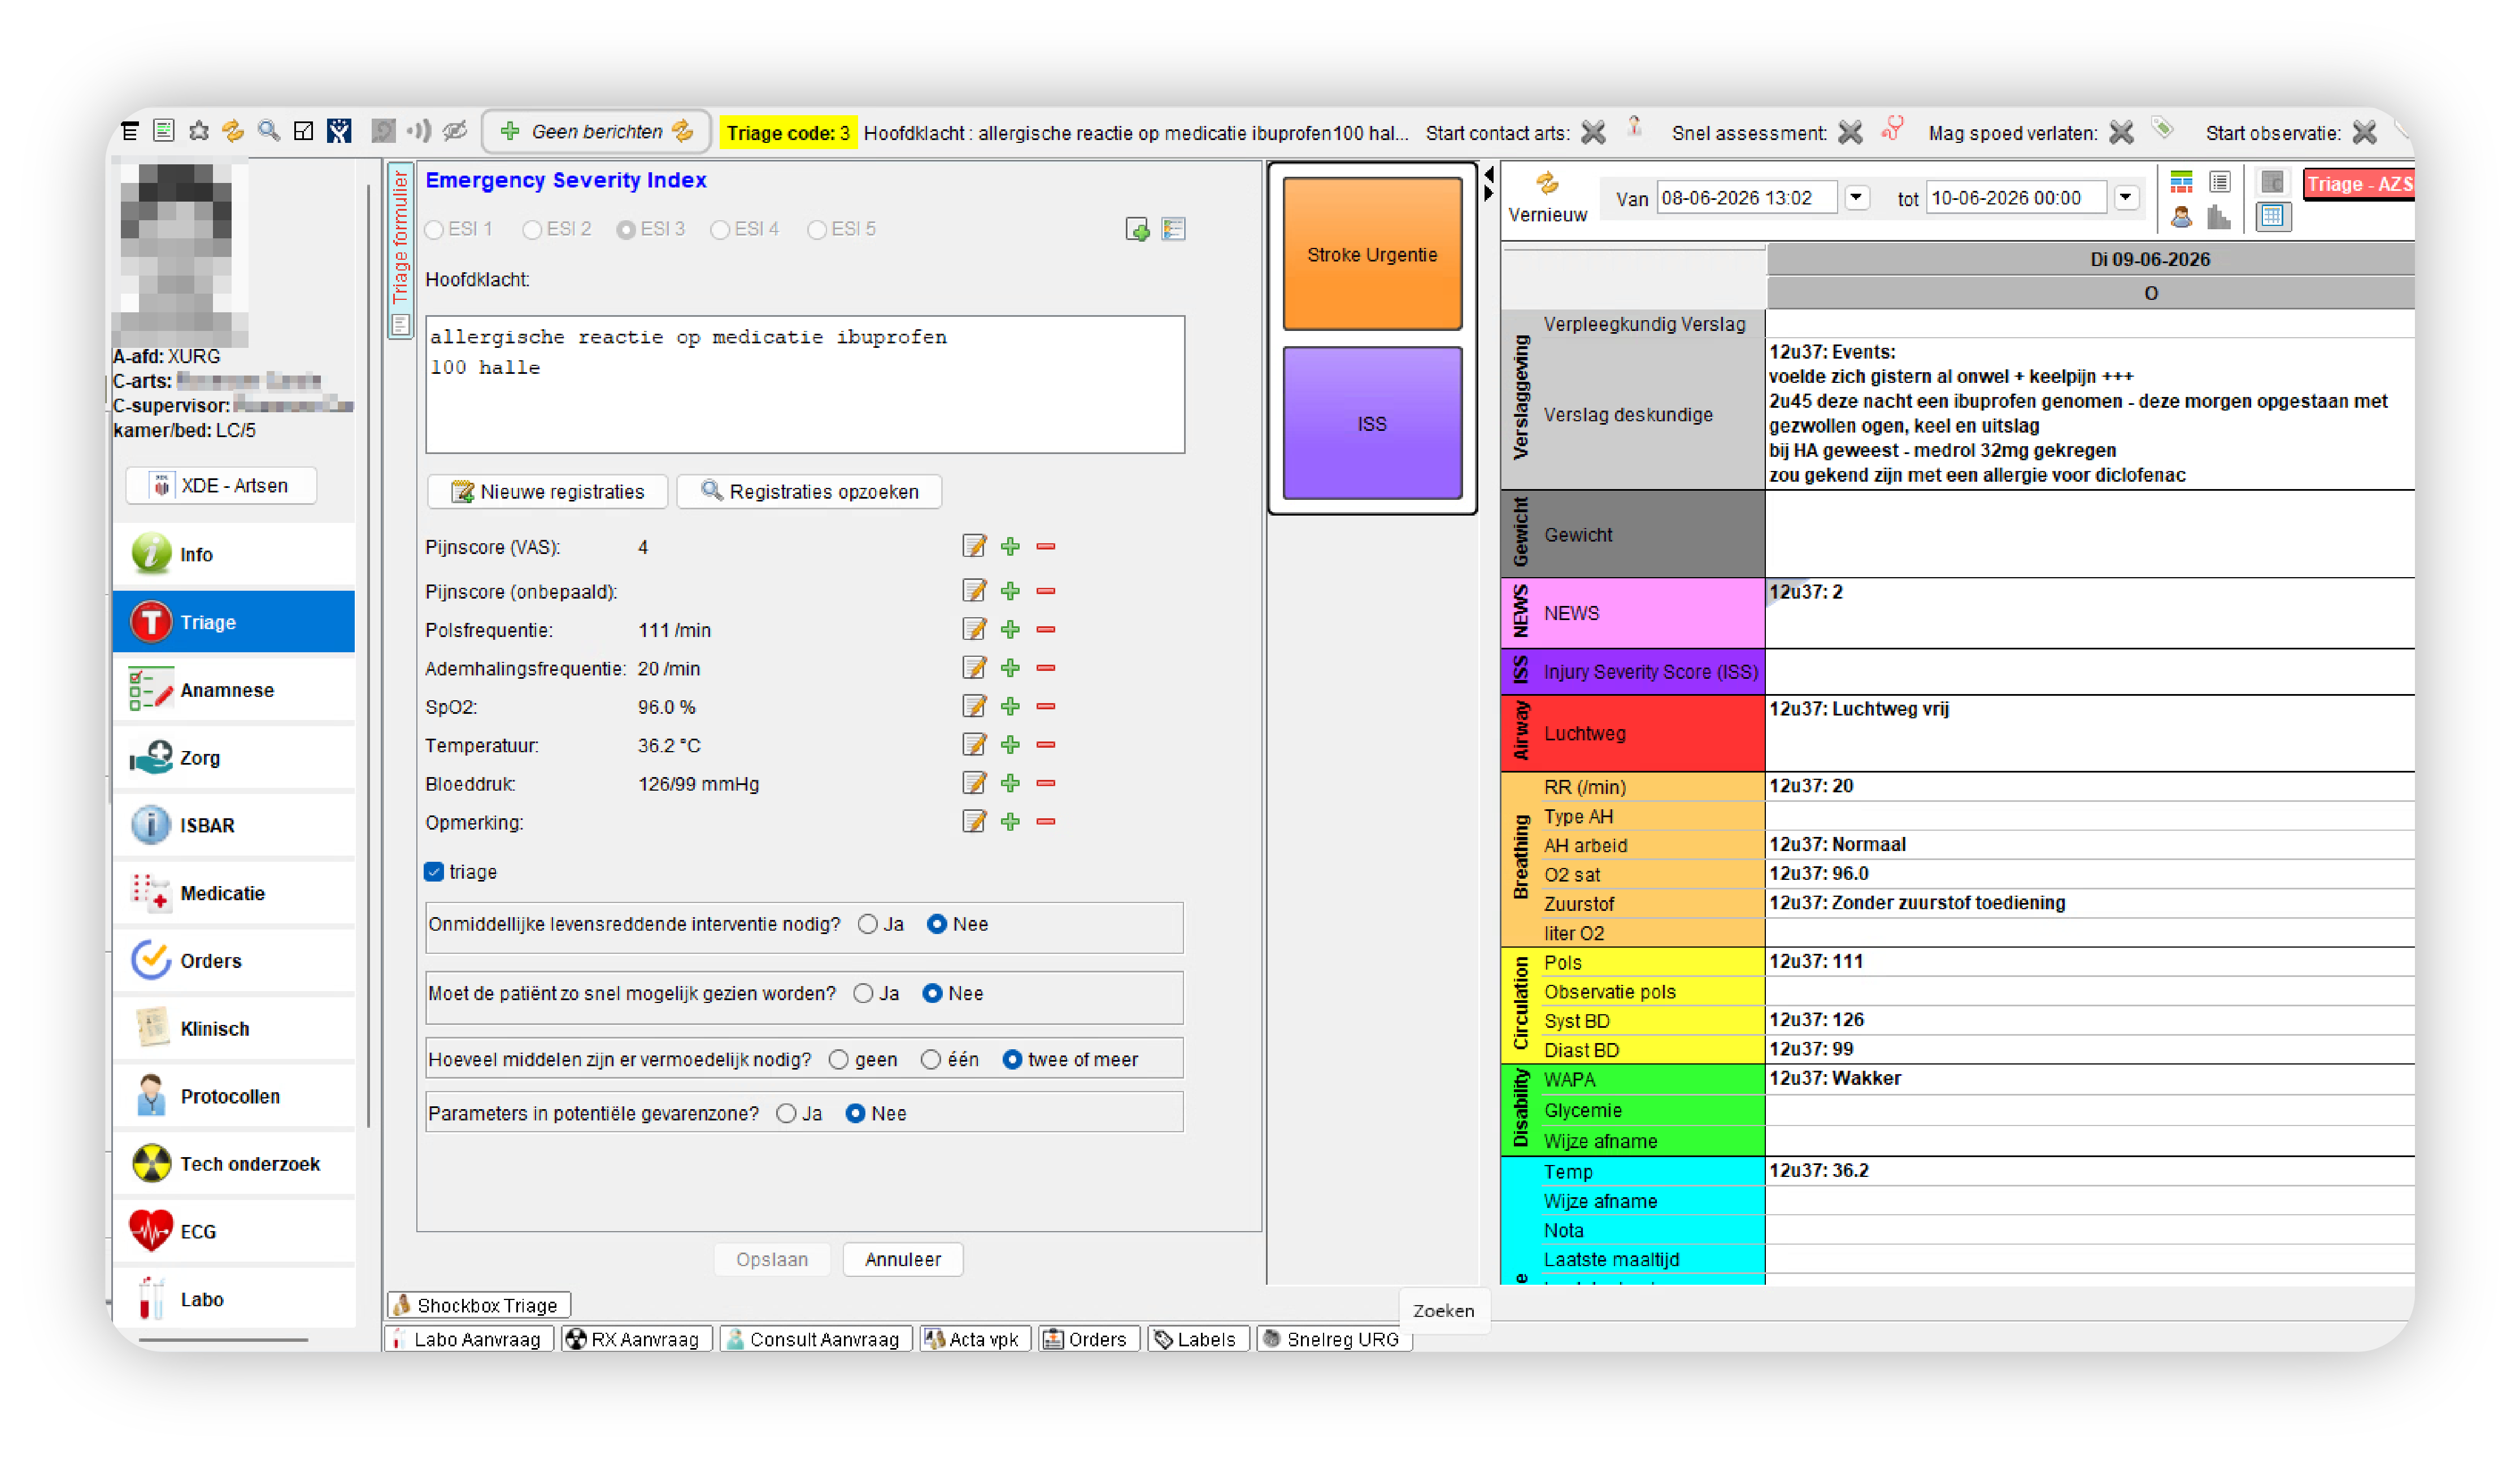Viewport: 2520px width, 1457px height.
Task: Click into the Hoofdklacht text area
Action: 805,385
